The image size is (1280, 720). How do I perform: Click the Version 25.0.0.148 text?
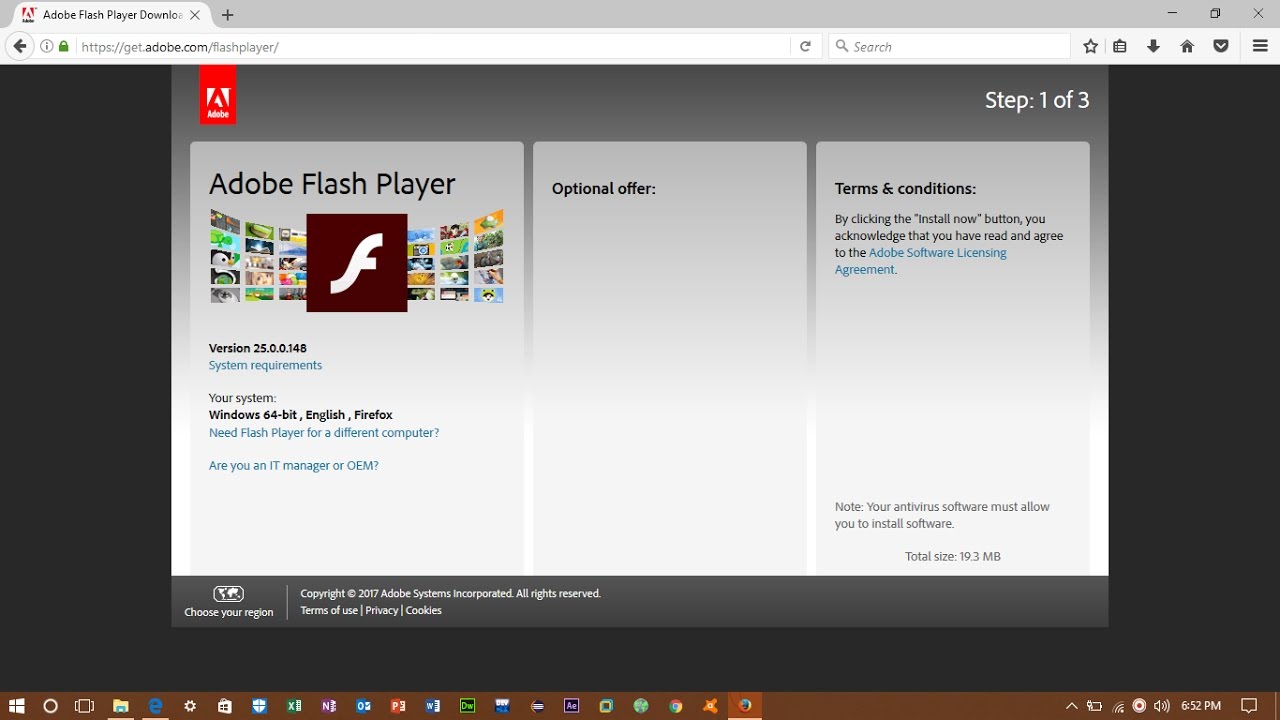(x=257, y=348)
